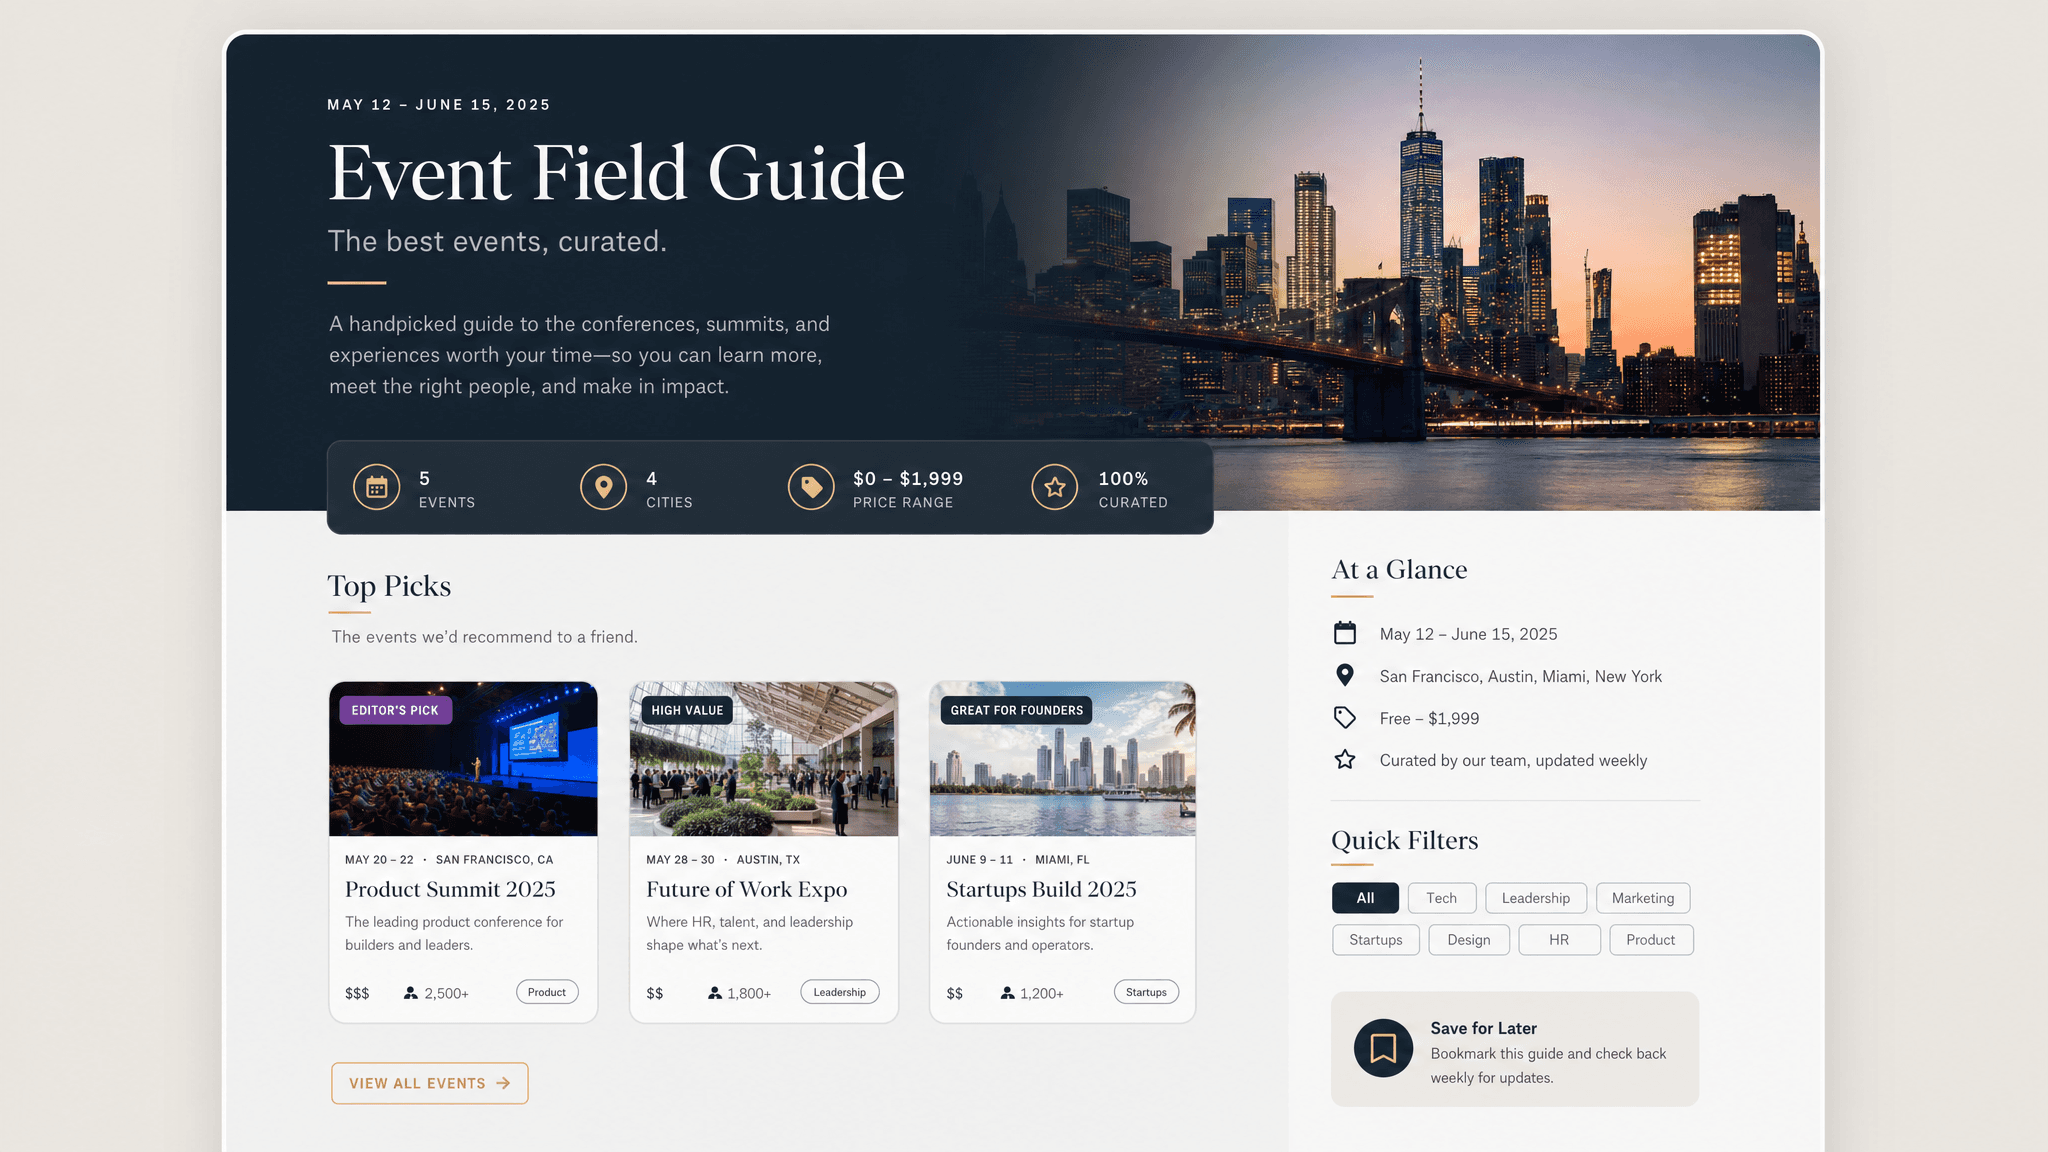
Task: Click the Quick Filters heading
Action: point(1404,840)
